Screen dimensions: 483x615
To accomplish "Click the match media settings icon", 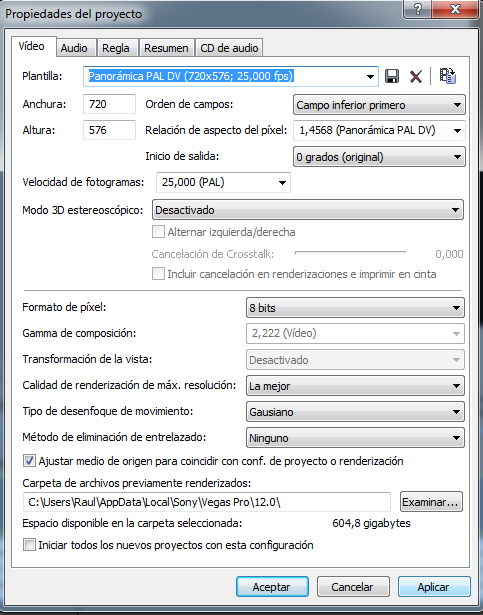I will point(447,76).
